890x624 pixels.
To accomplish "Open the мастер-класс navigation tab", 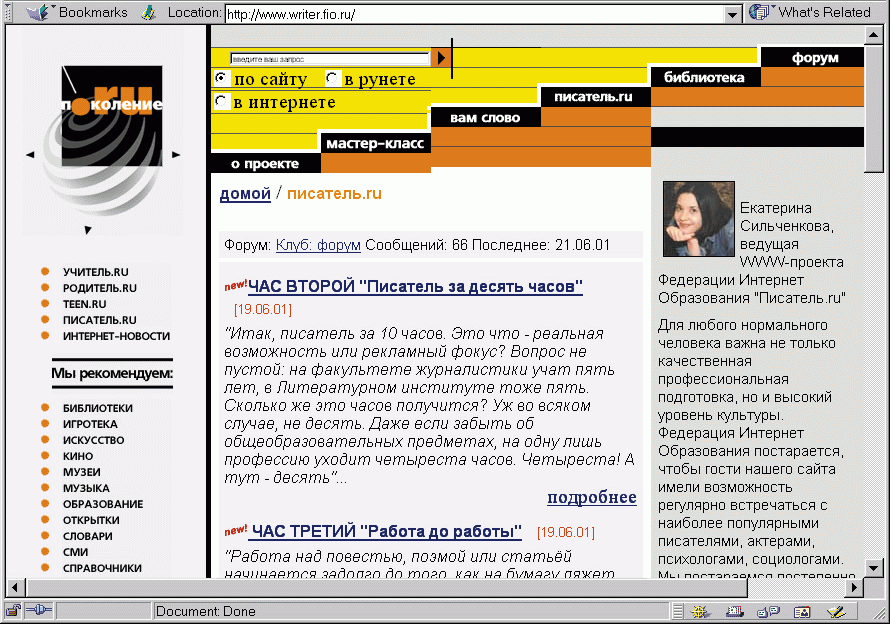I will pyautogui.click(x=375, y=143).
